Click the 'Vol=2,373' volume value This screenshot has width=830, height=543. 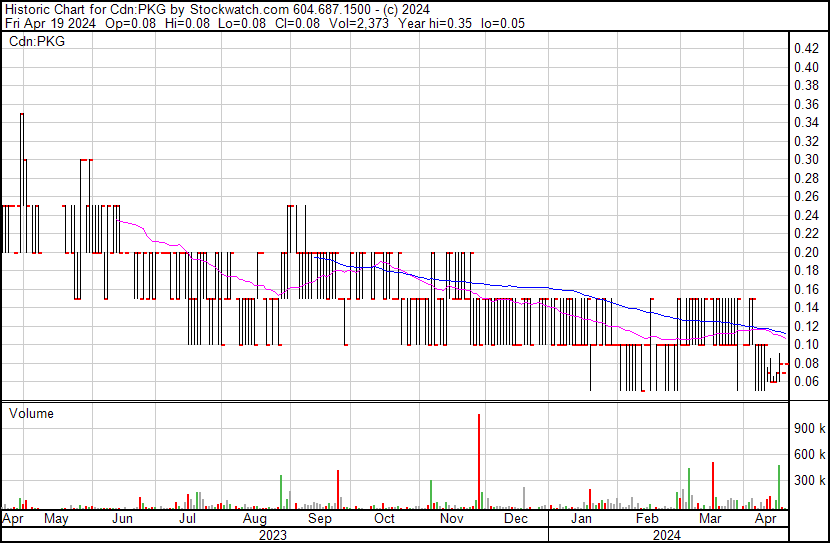(x=359, y=23)
